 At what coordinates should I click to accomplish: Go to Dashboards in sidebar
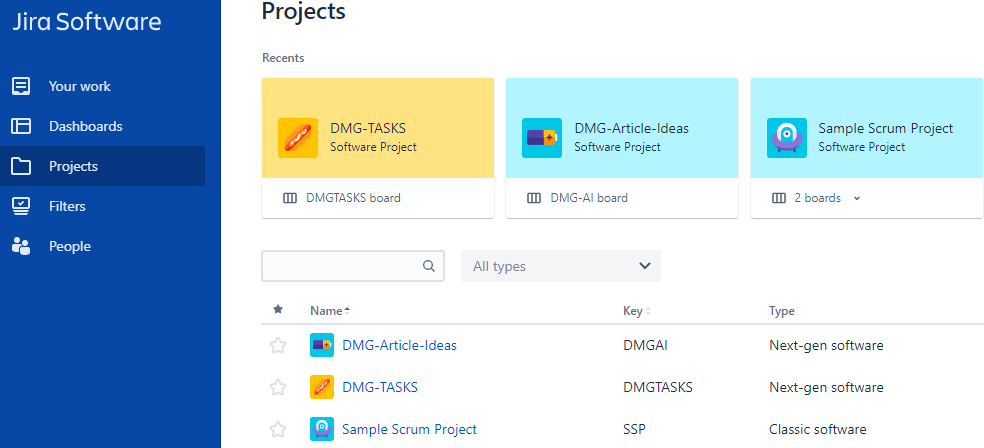(86, 126)
